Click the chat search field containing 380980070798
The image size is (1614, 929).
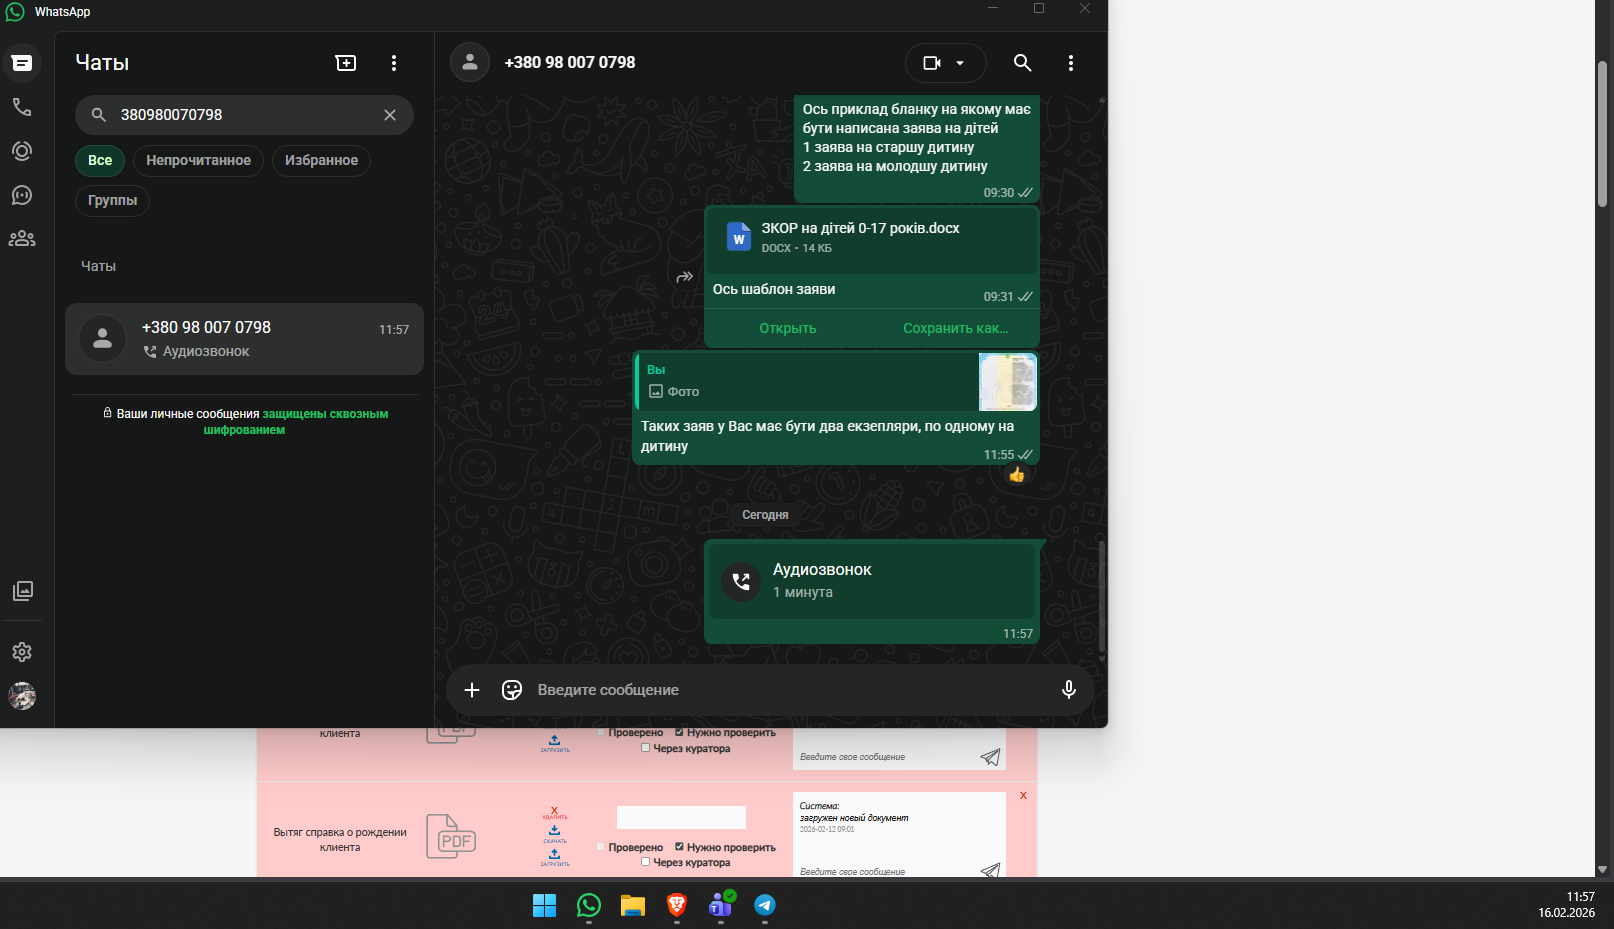(244, 115)
